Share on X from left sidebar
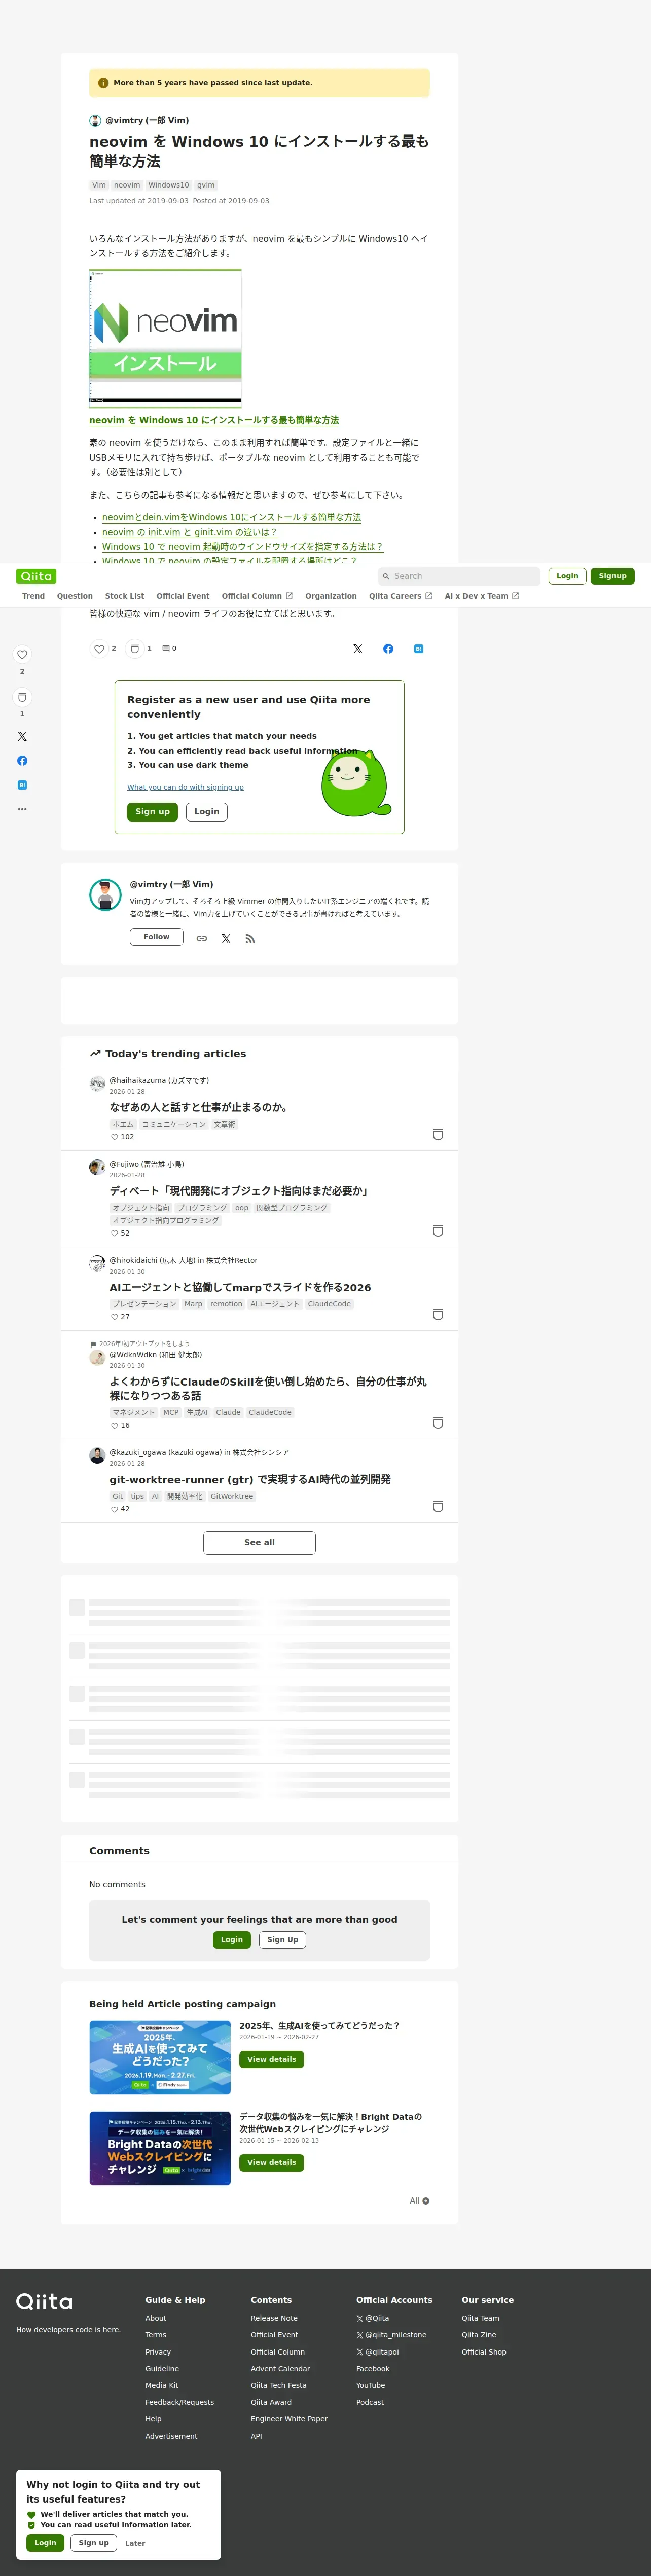This screenshot has width=651, height=2576. point(22,737)
